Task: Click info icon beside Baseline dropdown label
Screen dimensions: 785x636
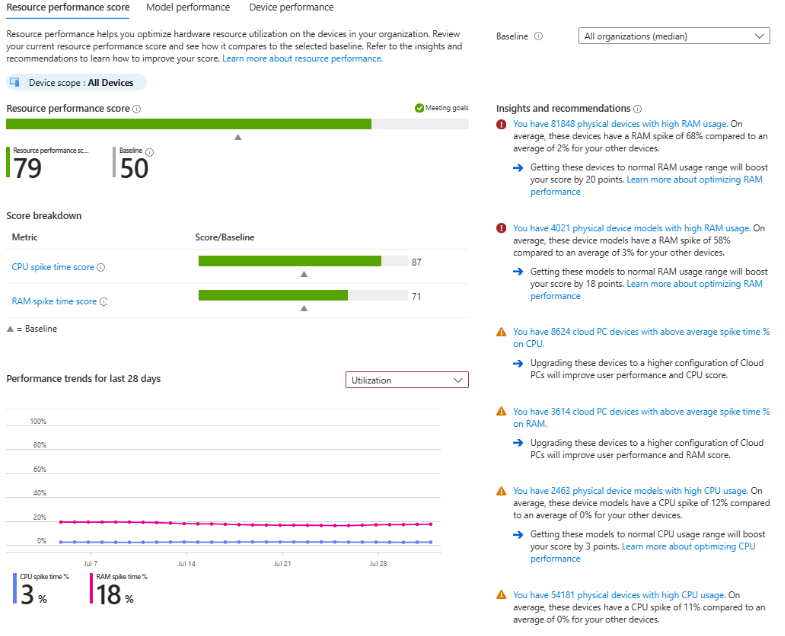Action: (x=539, y=36)
